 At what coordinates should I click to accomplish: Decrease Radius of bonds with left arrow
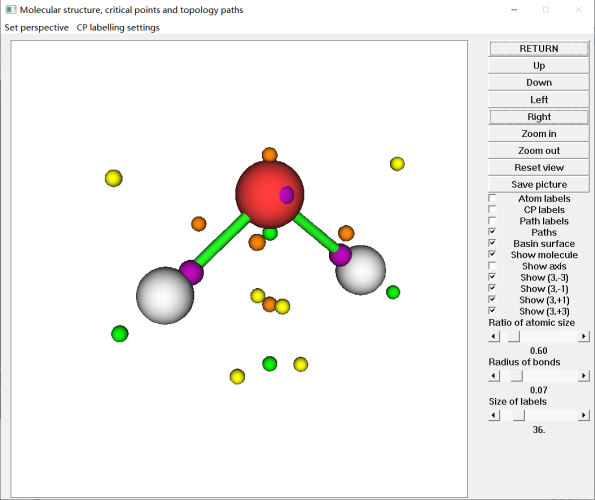tap(494, 376)
